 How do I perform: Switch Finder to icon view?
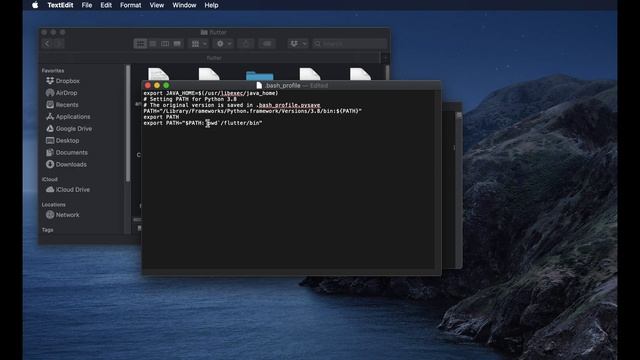pos(140,44)
